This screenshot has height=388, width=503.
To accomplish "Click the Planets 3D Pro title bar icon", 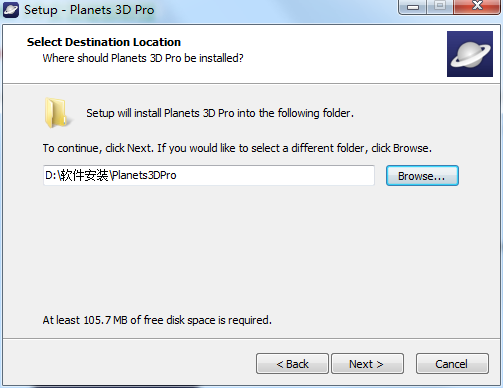I will (x=11, y=10).
